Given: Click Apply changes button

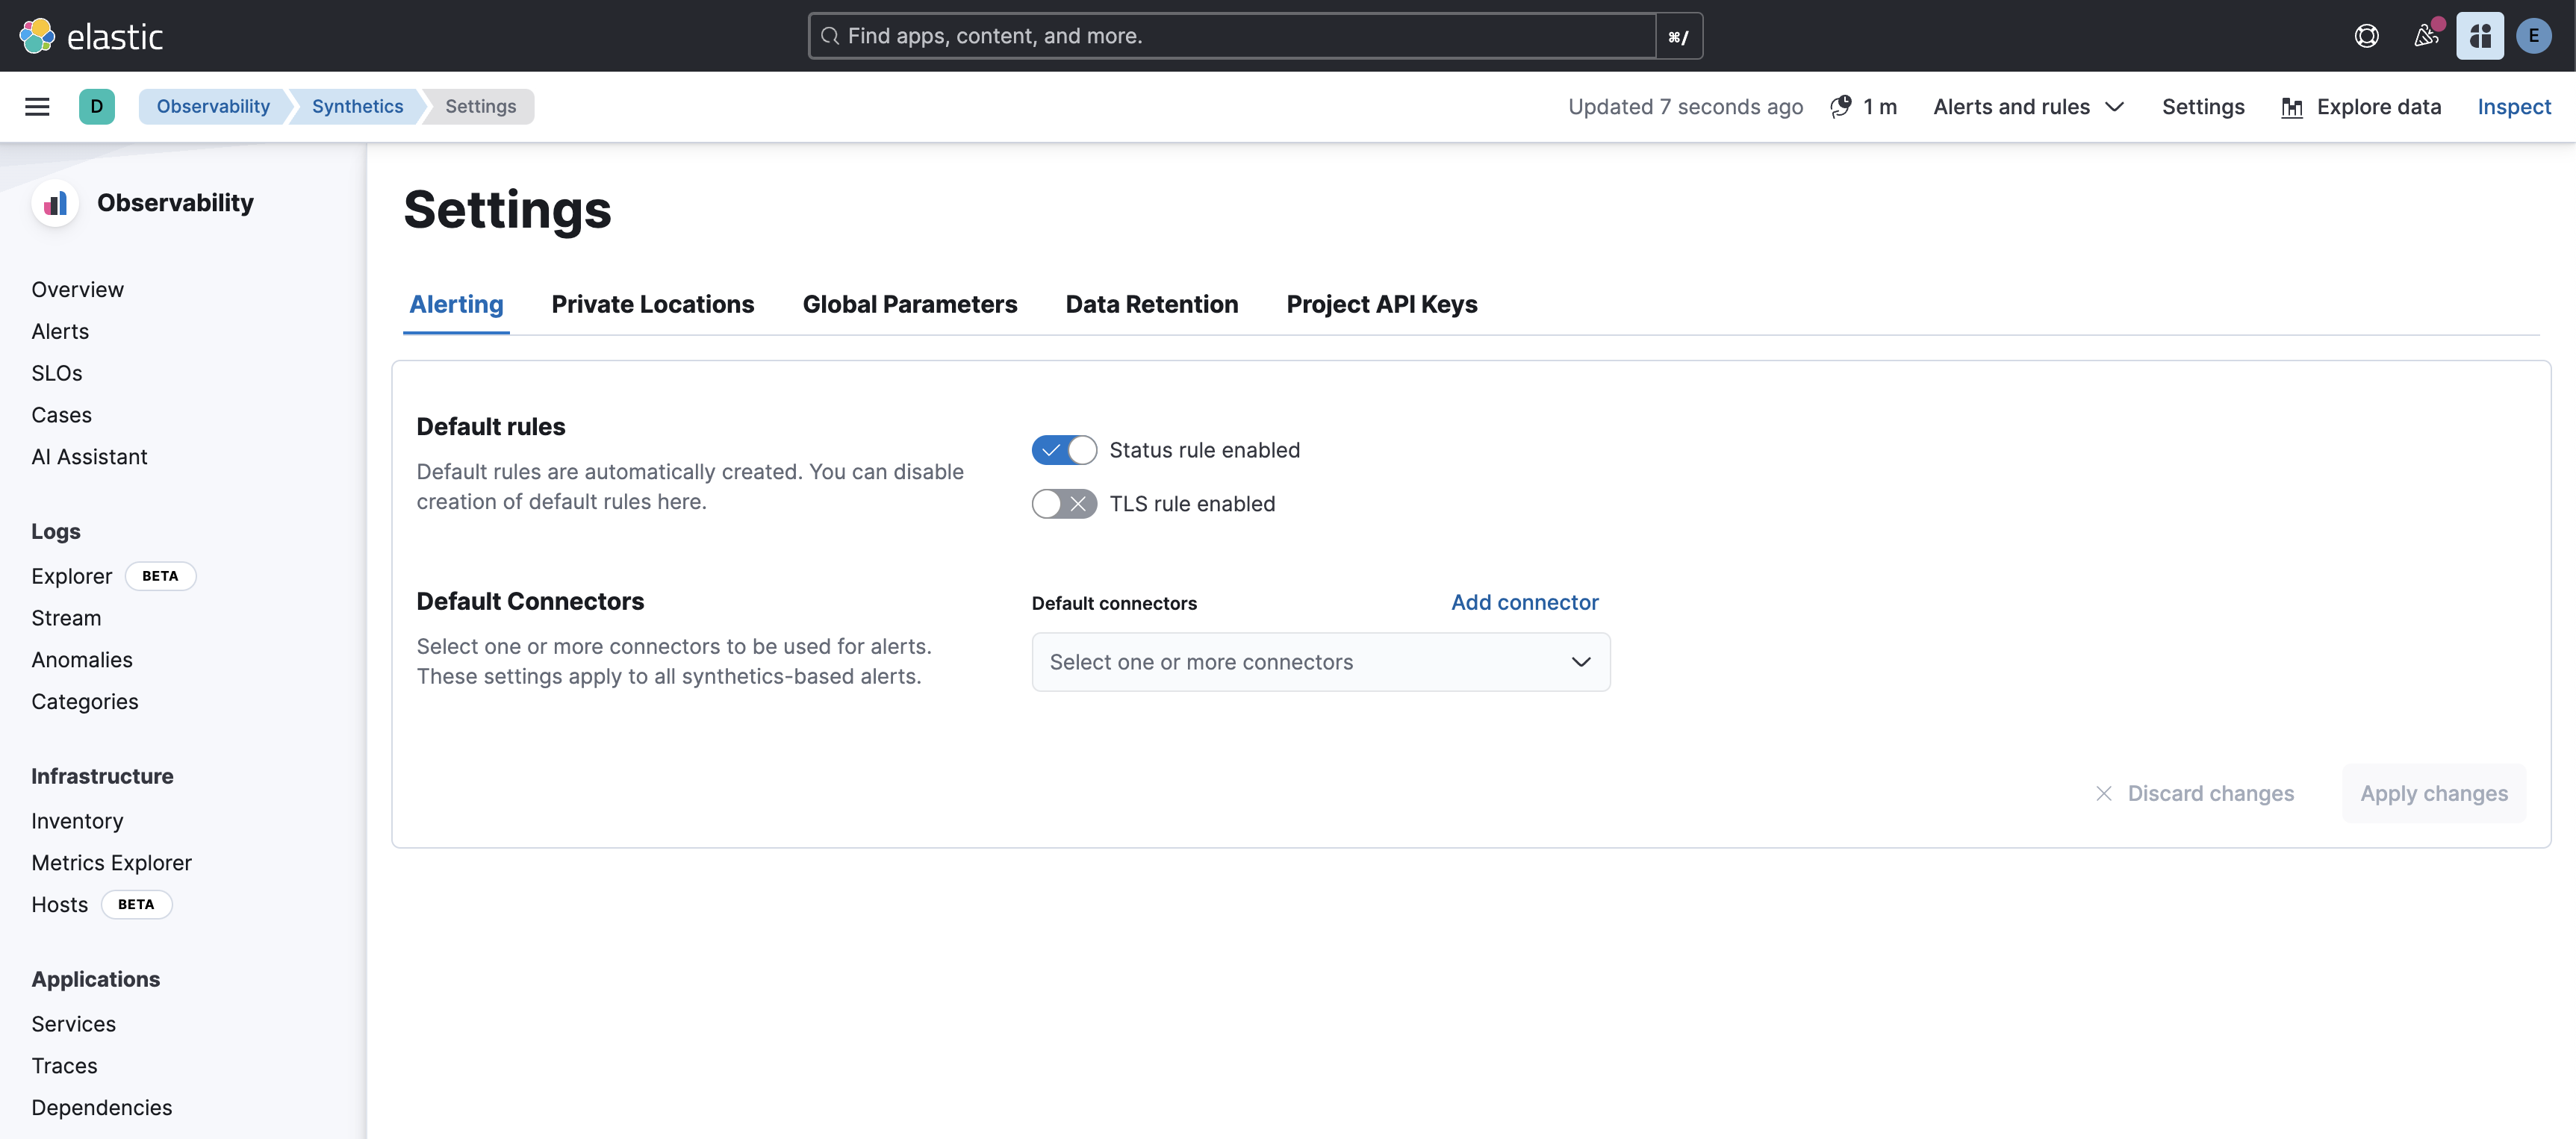Looking at the screenshot, I should point(2434,793).
